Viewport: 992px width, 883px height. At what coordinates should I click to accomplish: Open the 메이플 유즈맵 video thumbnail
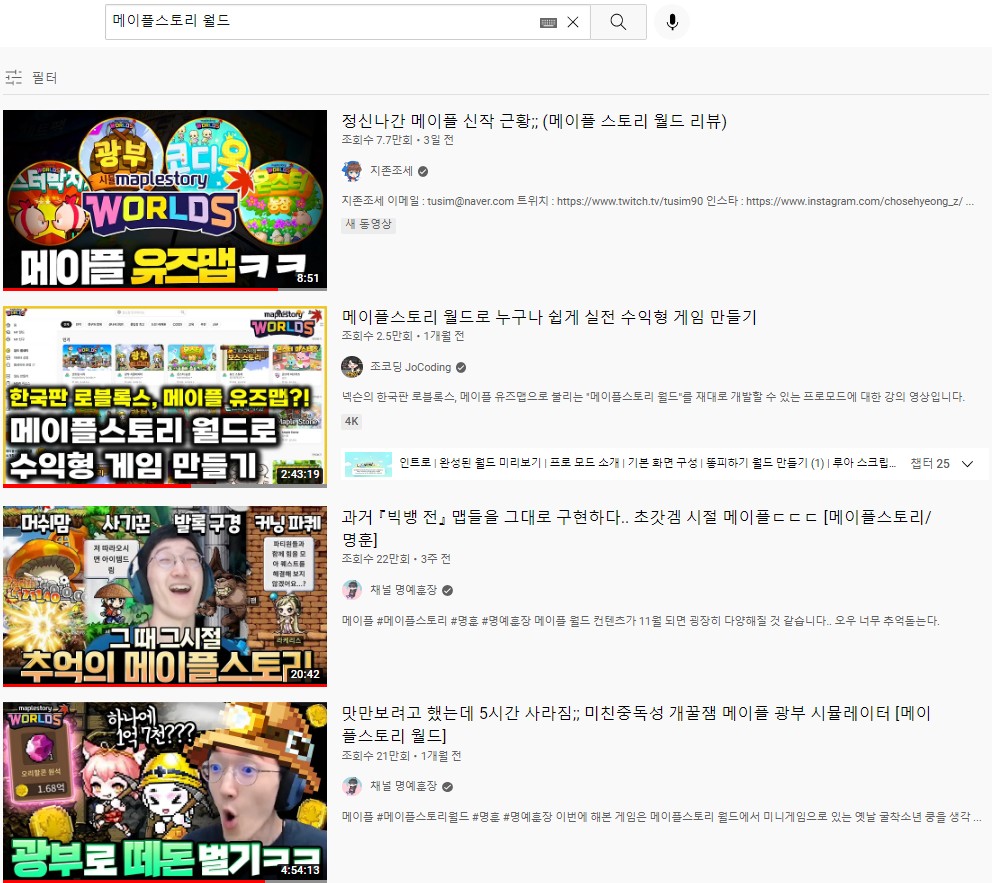(165, 200)
